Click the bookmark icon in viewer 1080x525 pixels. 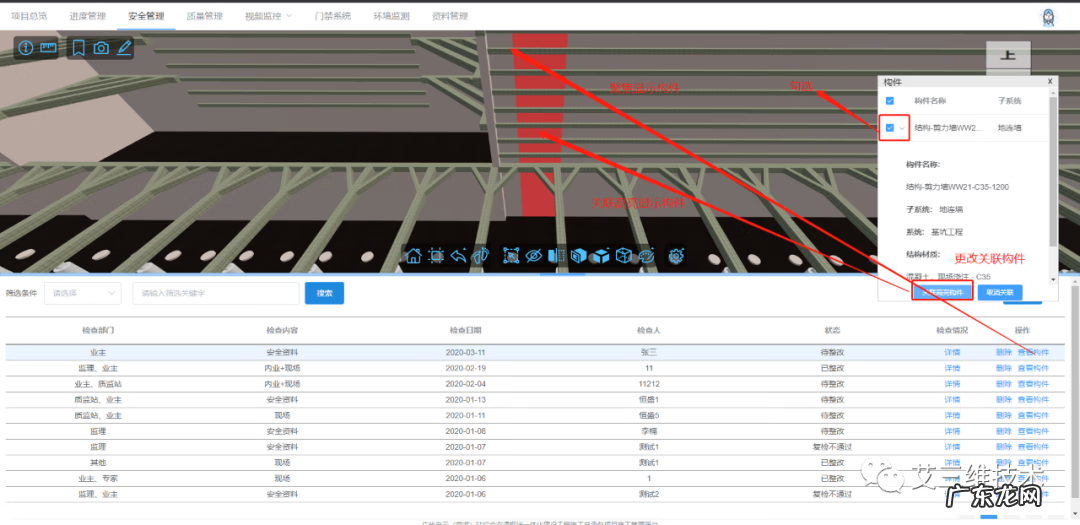[x=79, y=48]
